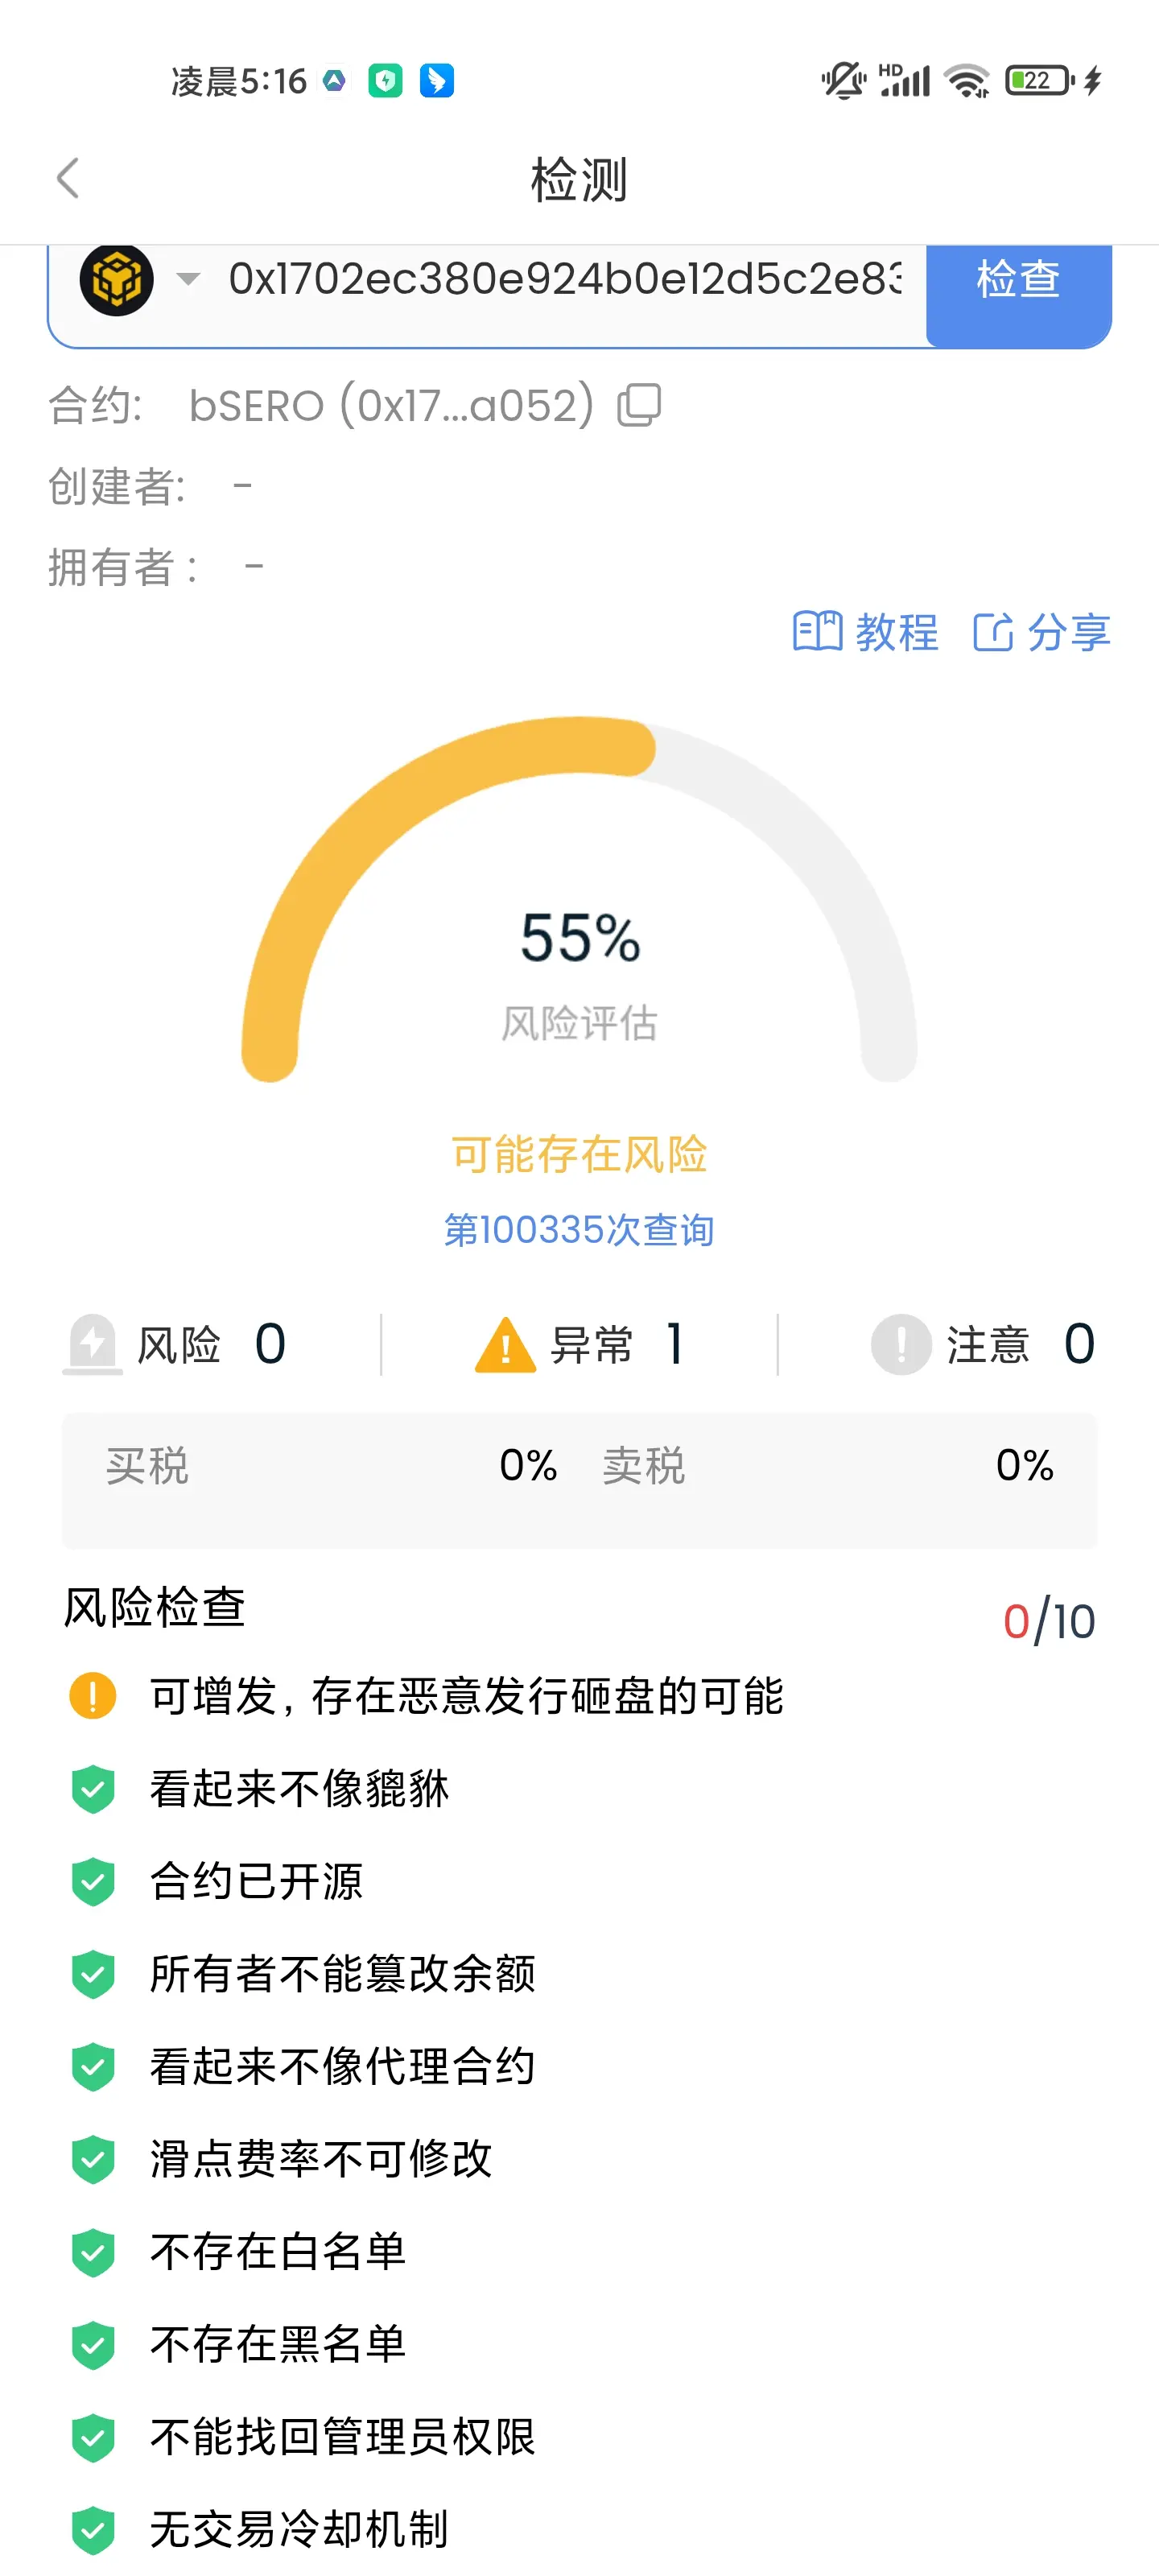The width and height of the screenshot is (1159, 2576).
Task: Open the 教程 tutorial link
Action: click(x=865, y=632)
